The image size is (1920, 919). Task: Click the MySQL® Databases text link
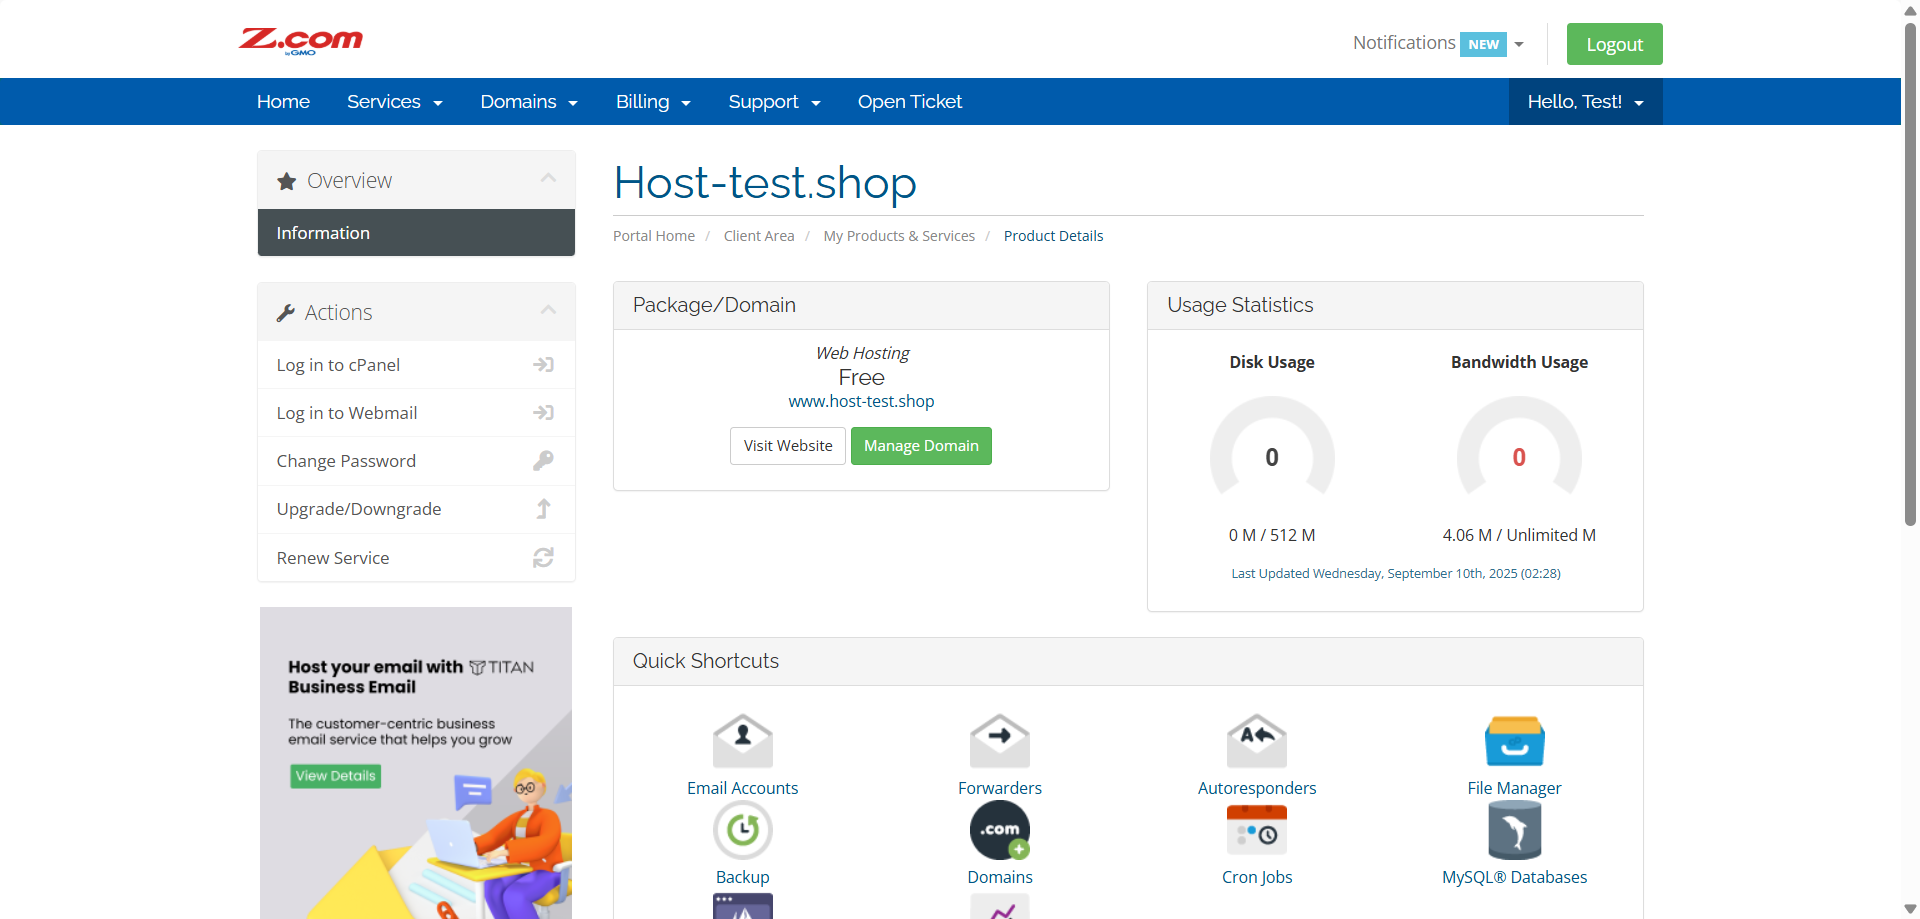(x=1514, y=877)
